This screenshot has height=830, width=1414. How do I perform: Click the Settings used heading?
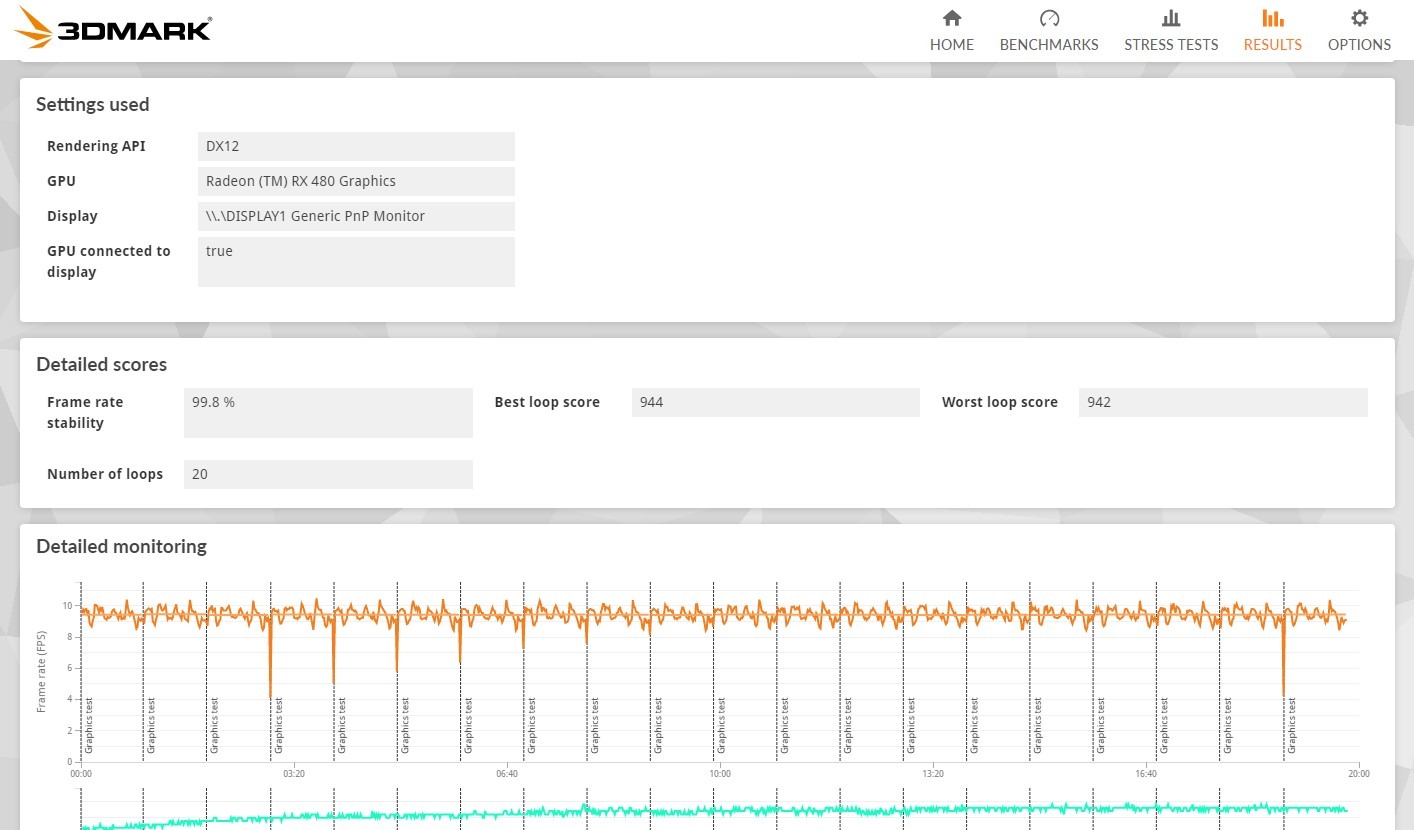(x=93, y=105)
